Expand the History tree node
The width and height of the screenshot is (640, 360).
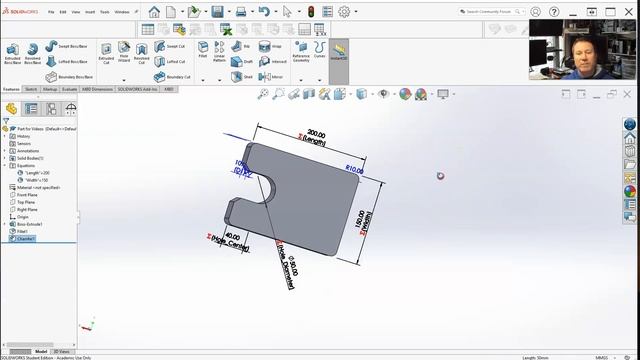(5, 136)
